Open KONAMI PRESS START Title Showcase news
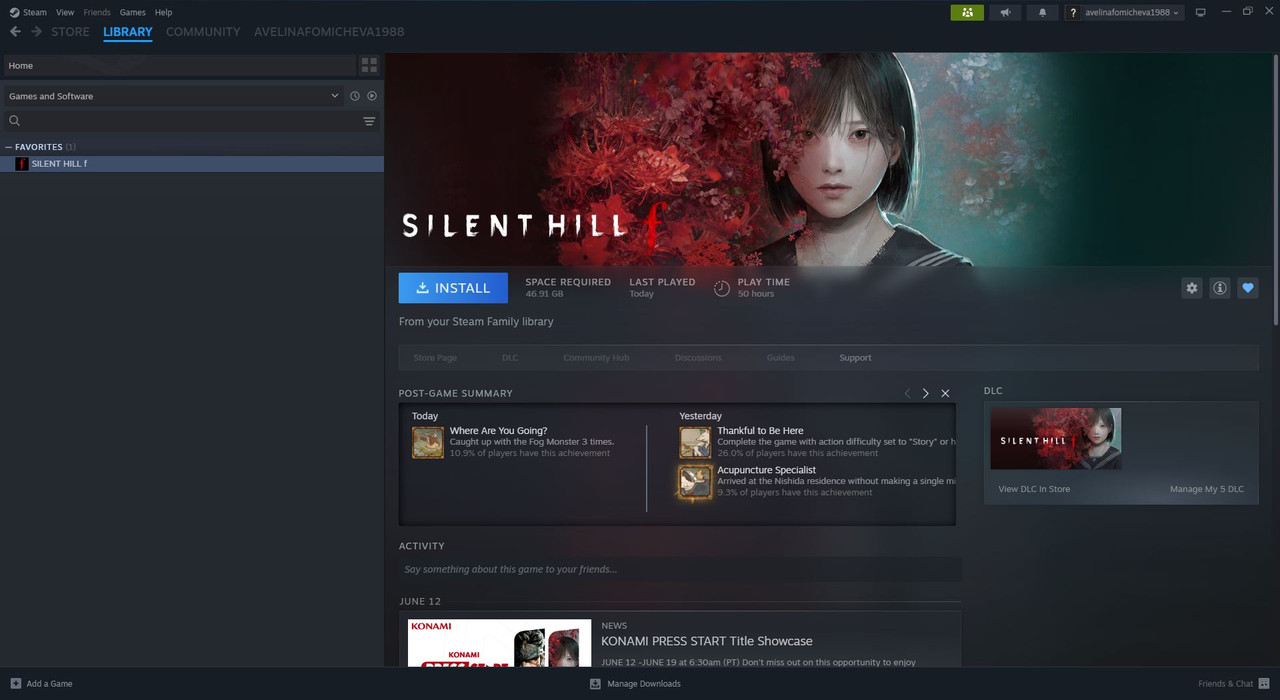Viewport: 1280px width, 700px height. pos(707,641)
